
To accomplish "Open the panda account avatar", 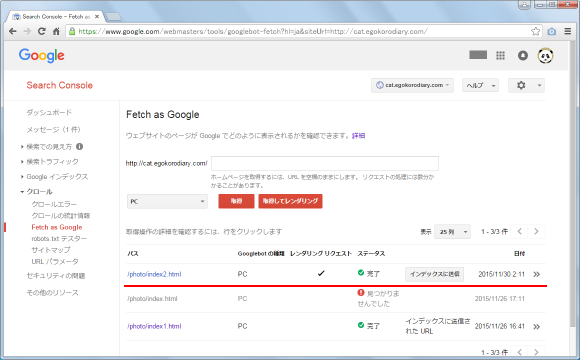I will (545, 55).
